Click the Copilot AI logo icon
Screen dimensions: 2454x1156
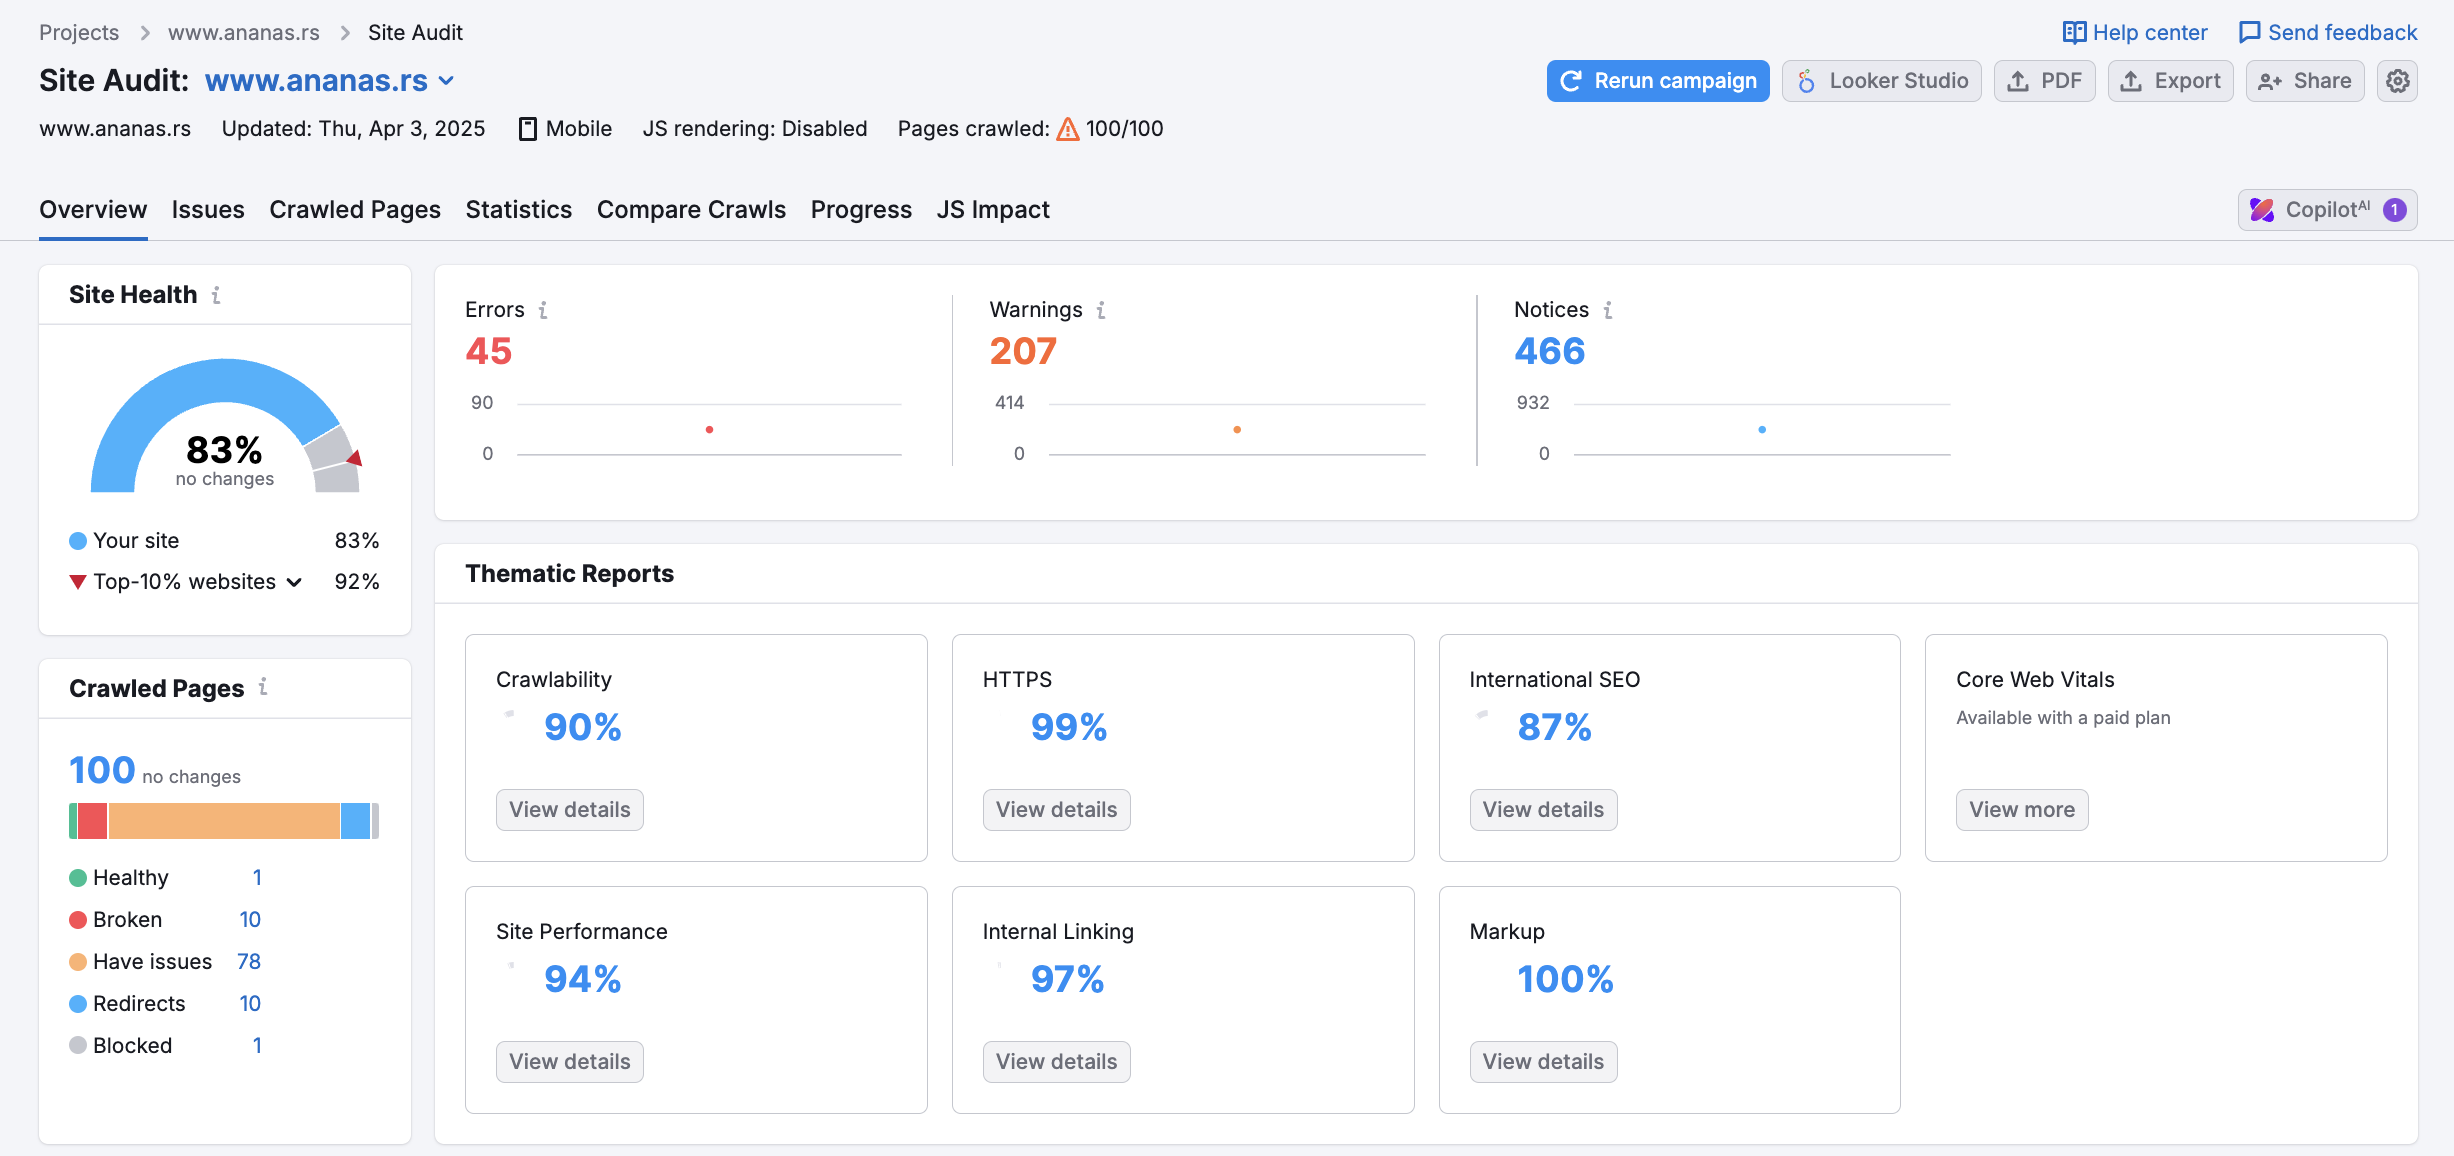coord(2262,210)
